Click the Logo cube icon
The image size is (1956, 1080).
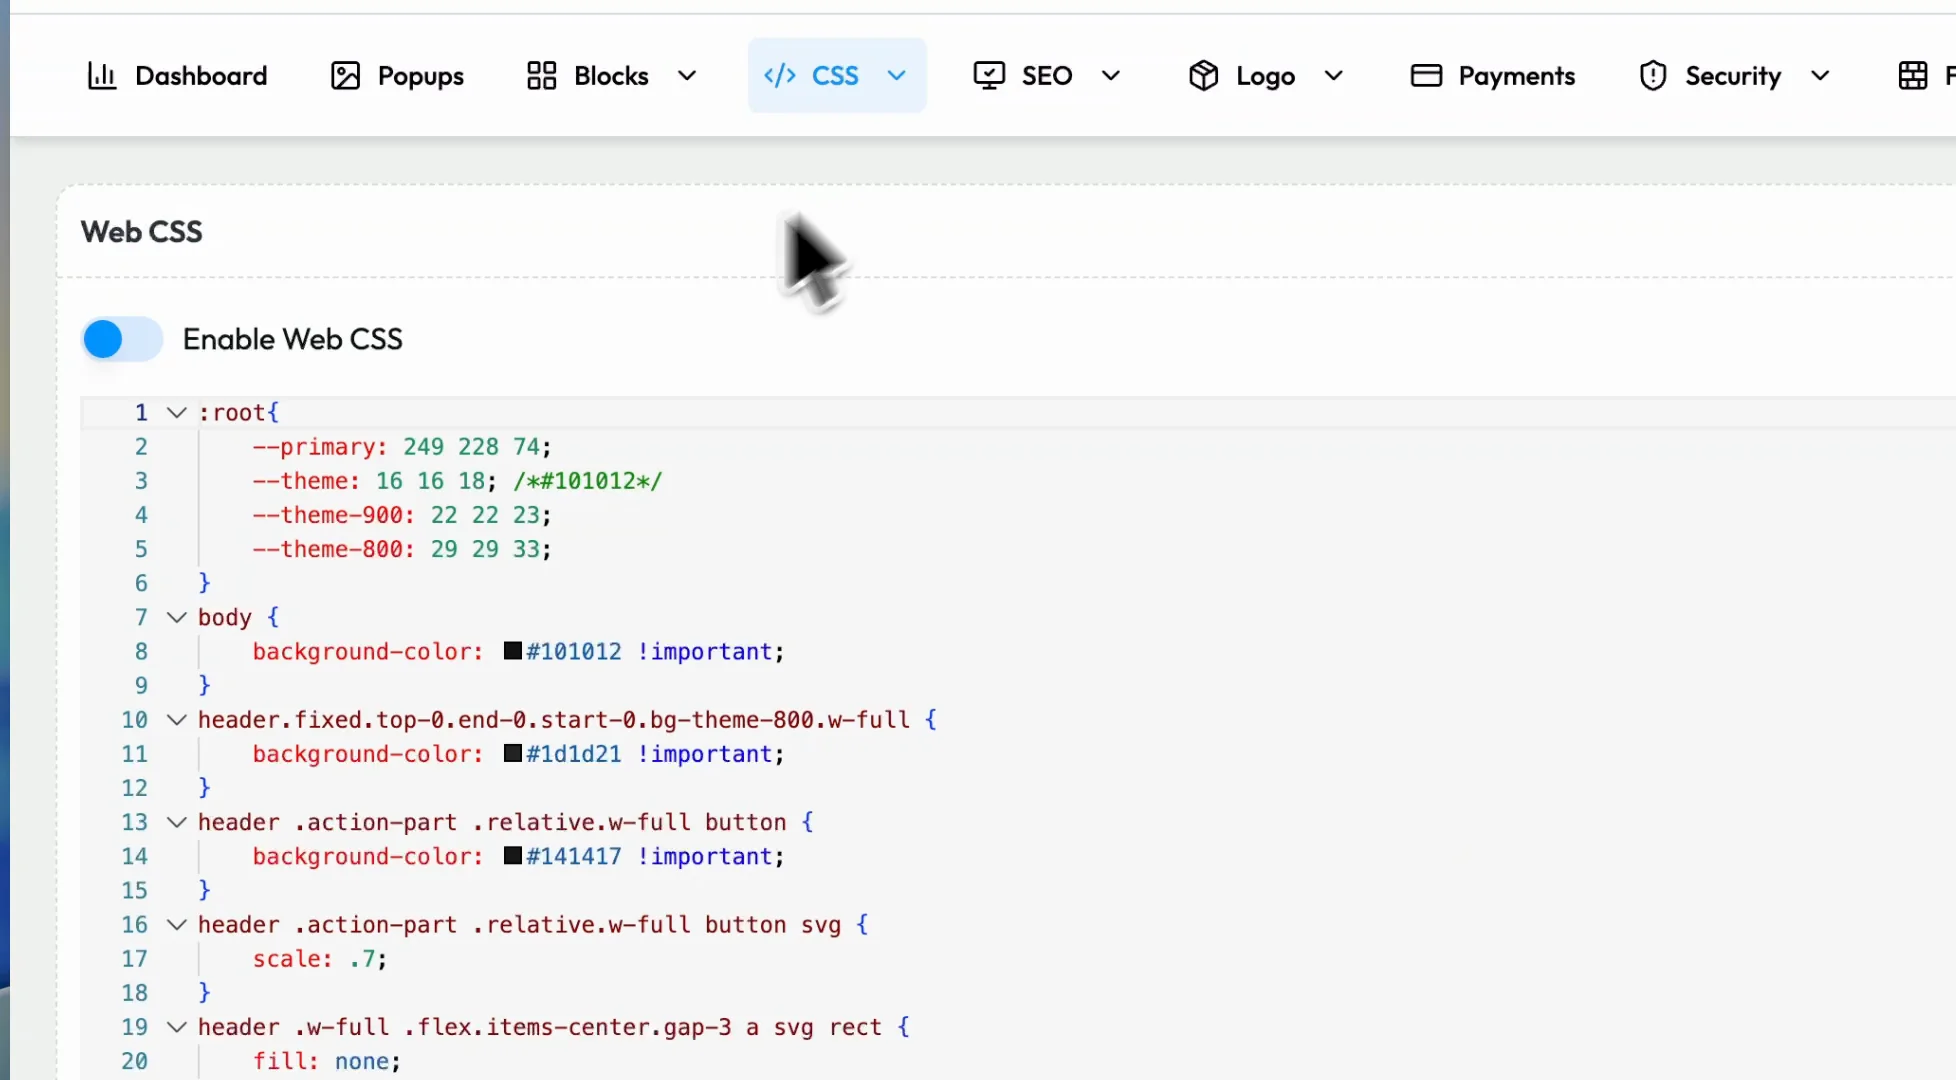[1203, 76]
